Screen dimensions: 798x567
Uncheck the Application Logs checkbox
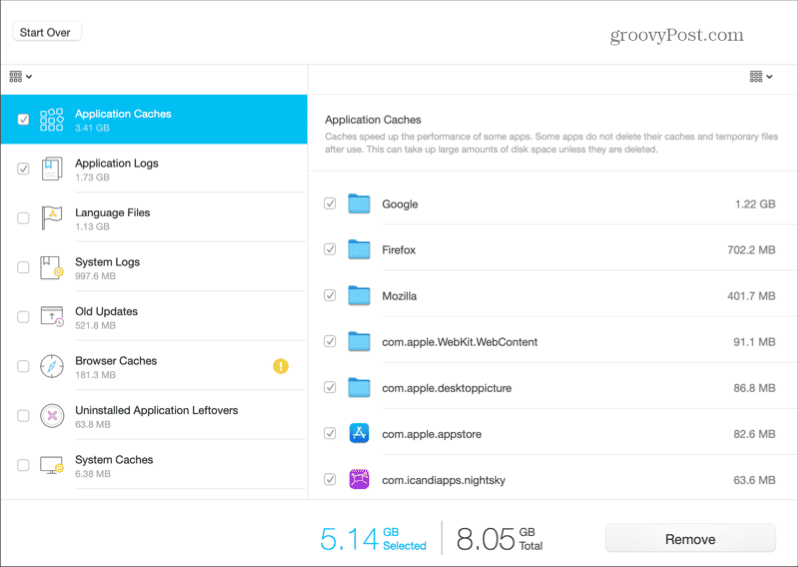tap(23, 168)
